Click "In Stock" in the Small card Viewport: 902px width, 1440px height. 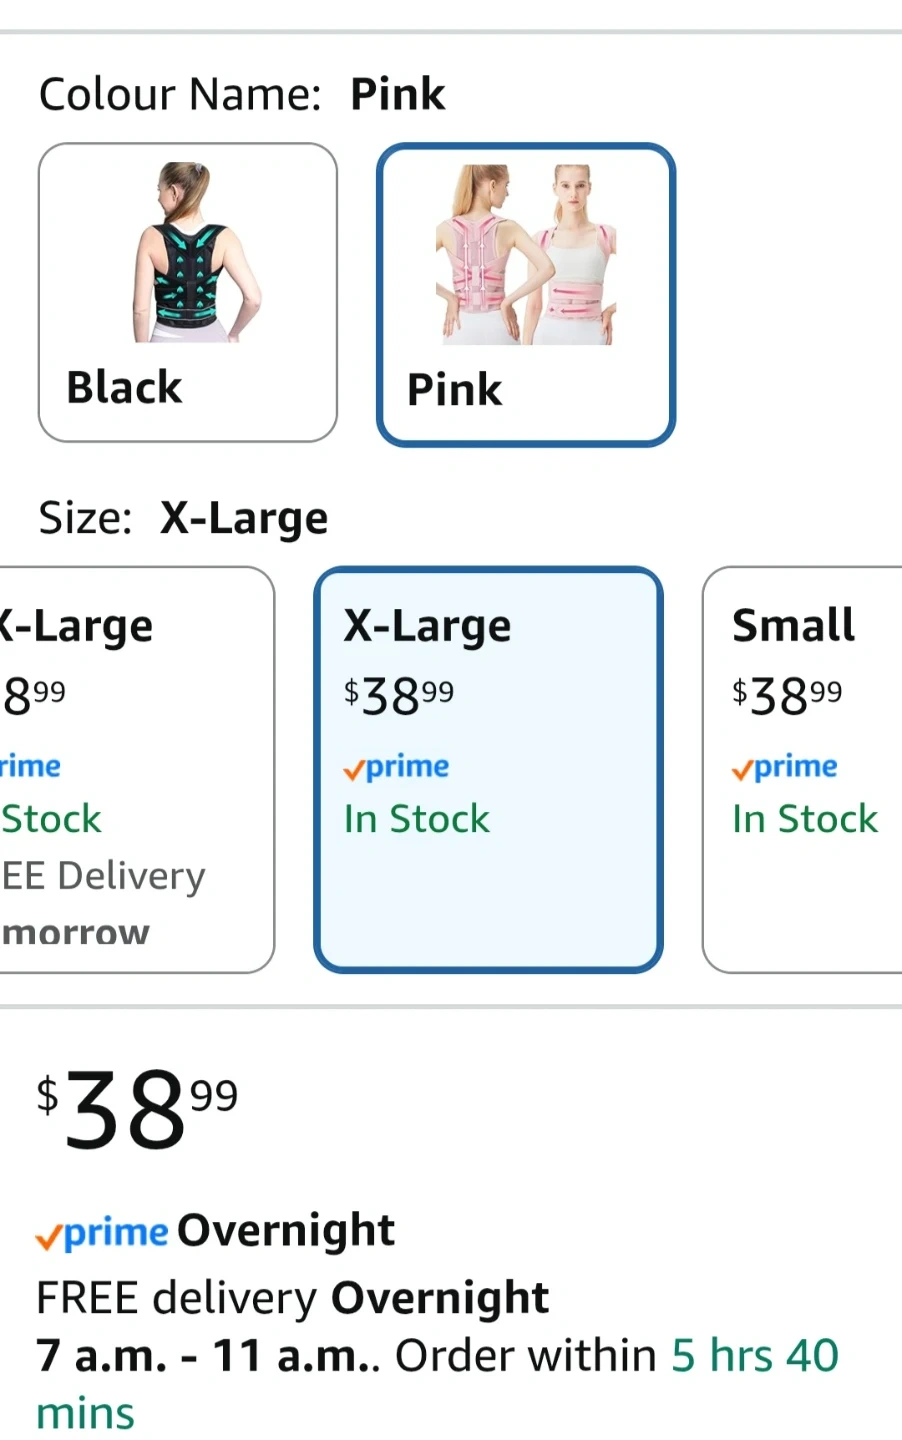pos(804,819)
